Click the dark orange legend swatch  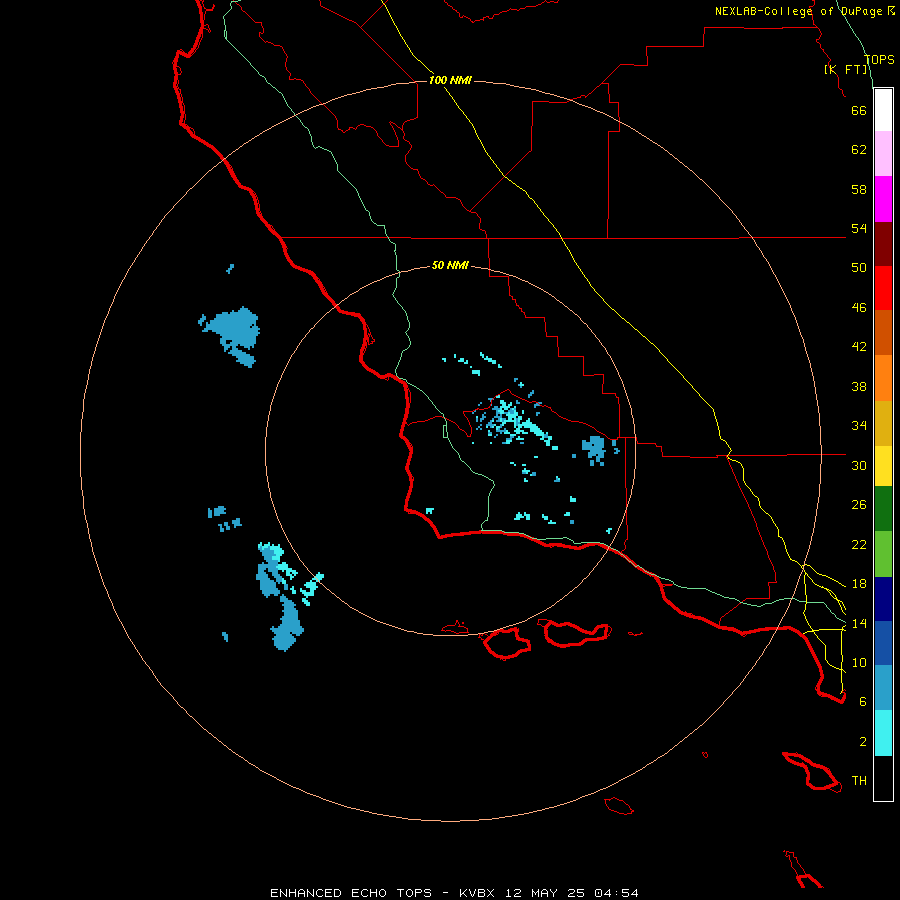(883, 333)
